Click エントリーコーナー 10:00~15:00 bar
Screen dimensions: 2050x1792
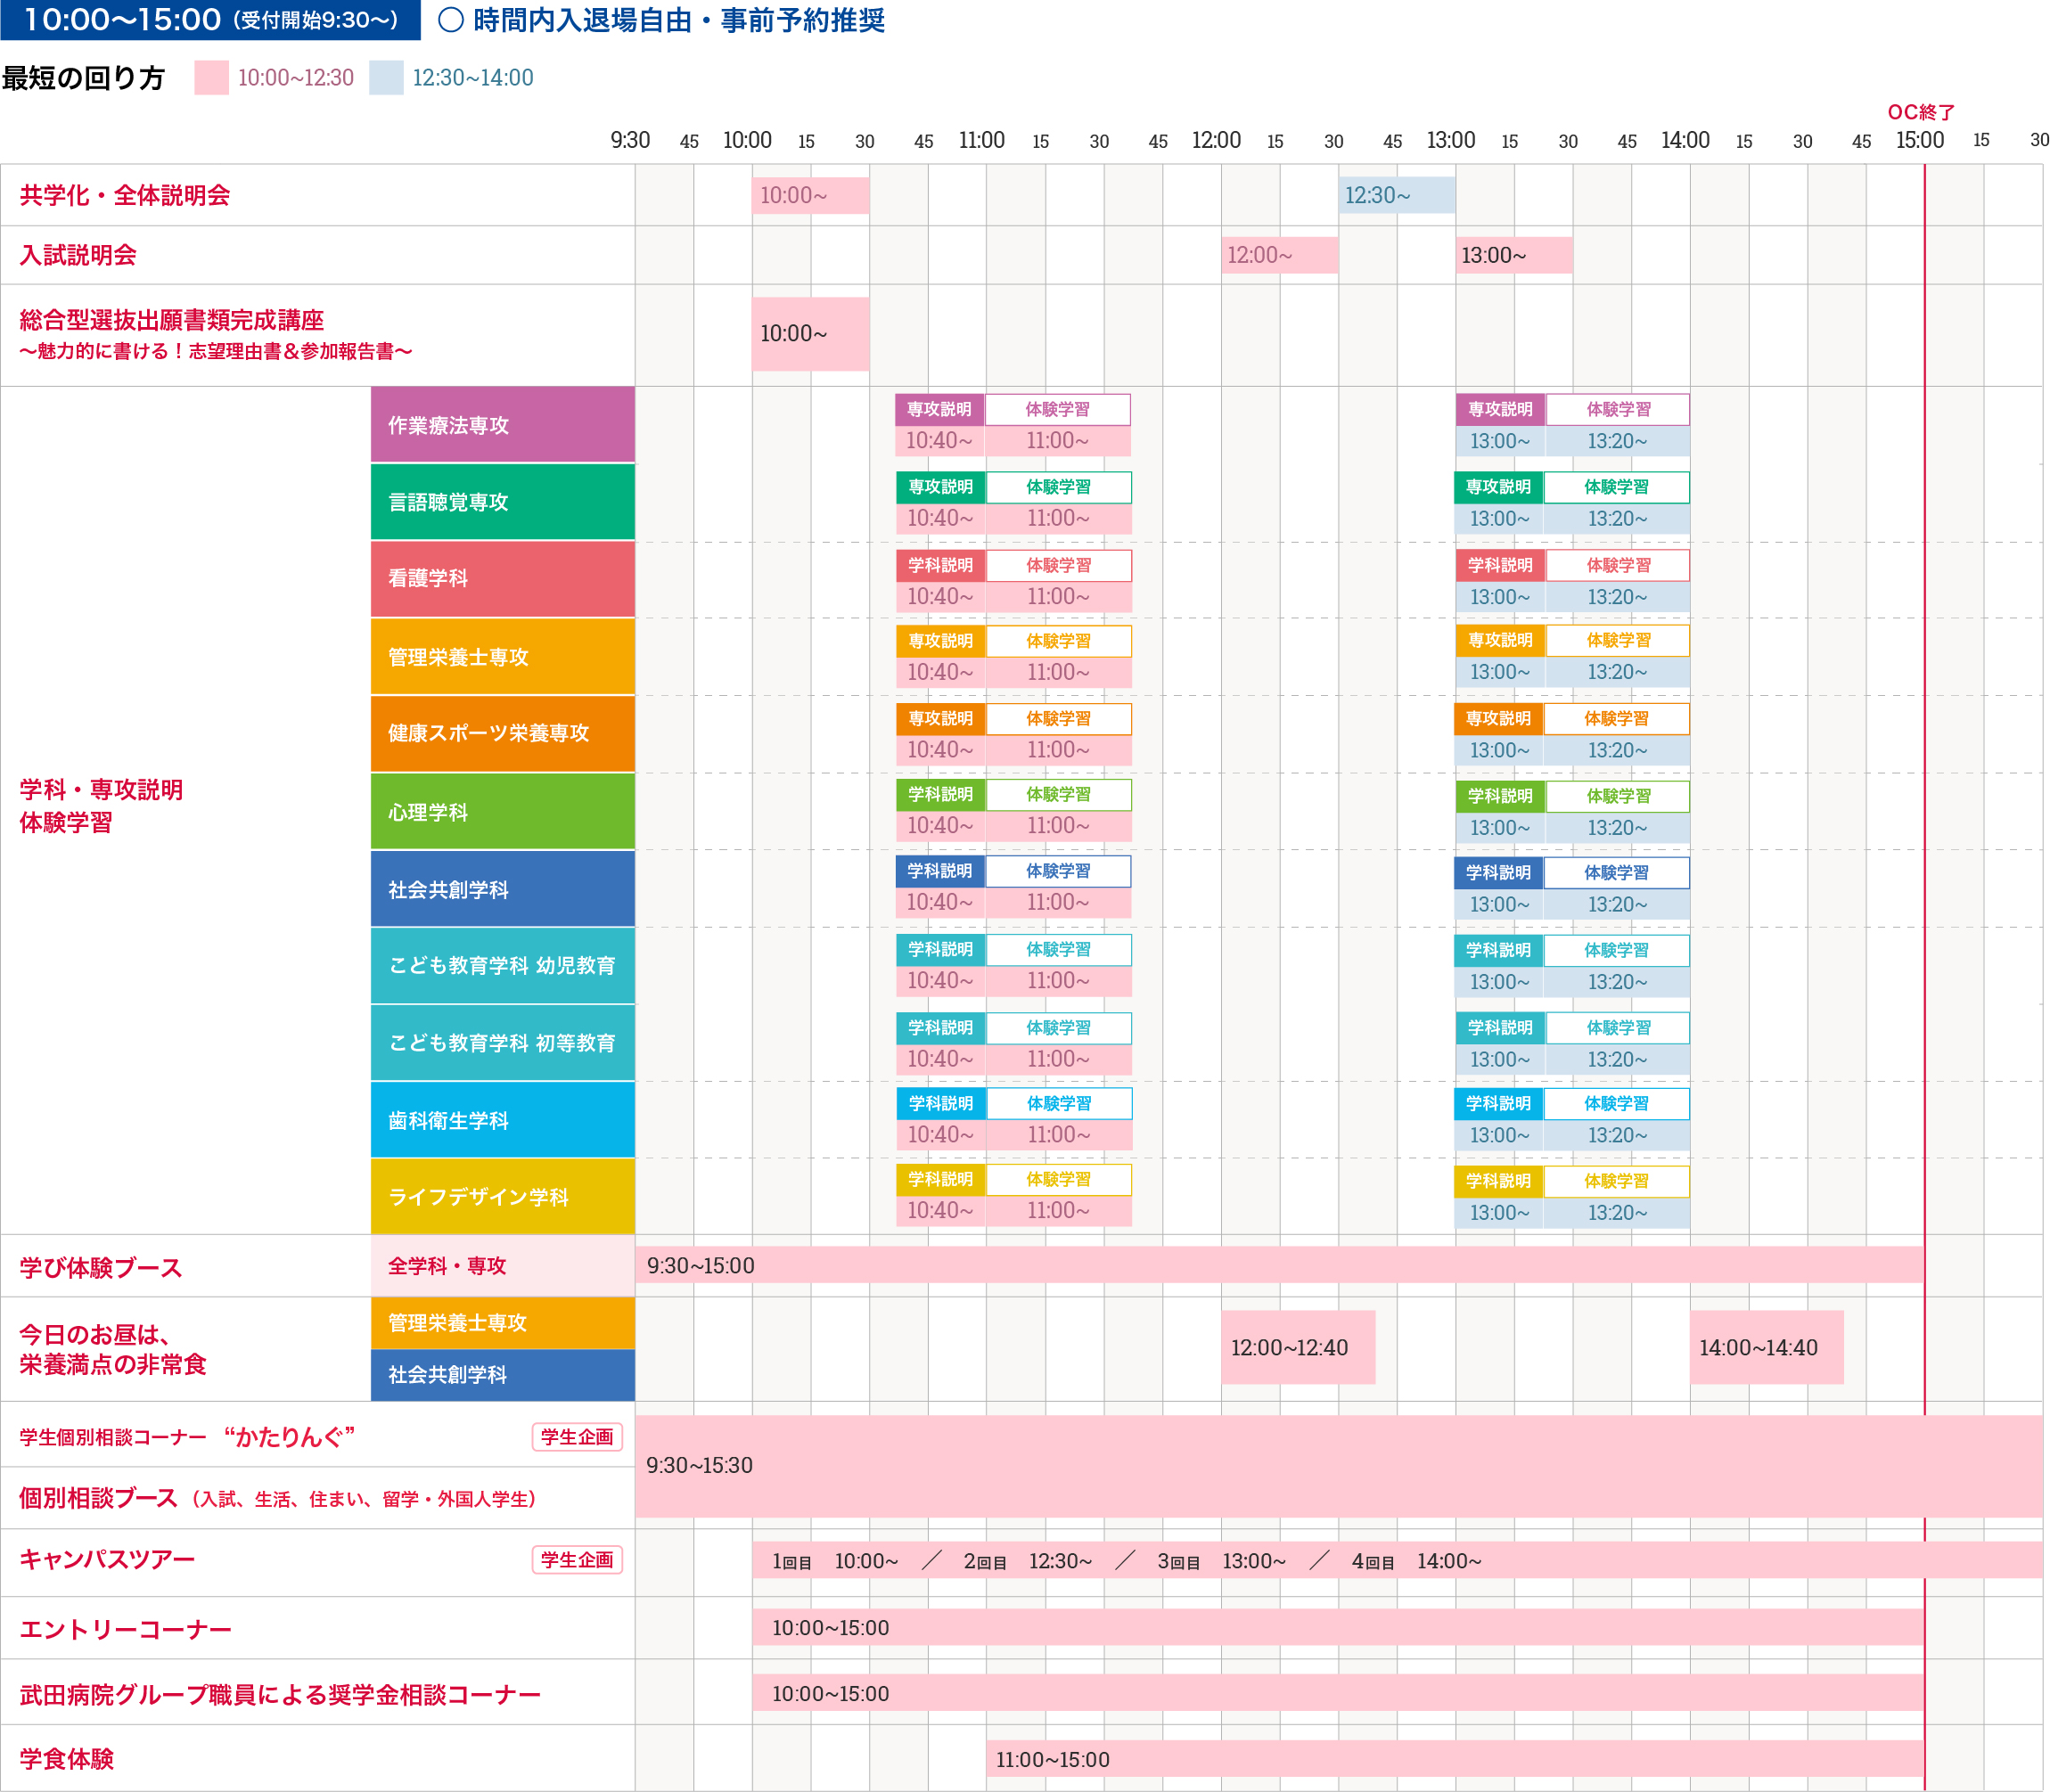pyautogui.click(x=1338, y=1628)
